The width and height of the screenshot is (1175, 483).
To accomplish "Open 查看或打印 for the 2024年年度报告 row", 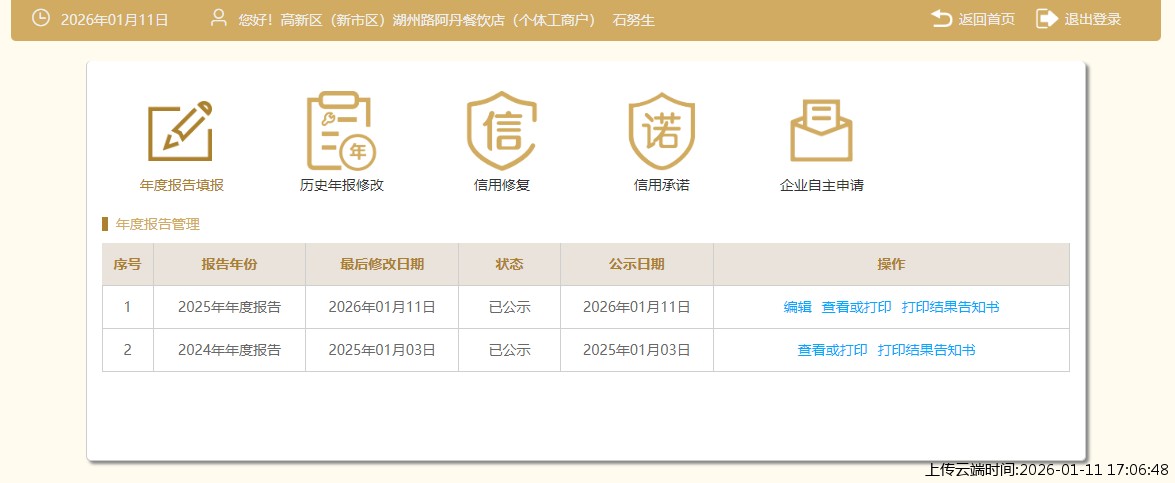I will click(x=832, y=350).
